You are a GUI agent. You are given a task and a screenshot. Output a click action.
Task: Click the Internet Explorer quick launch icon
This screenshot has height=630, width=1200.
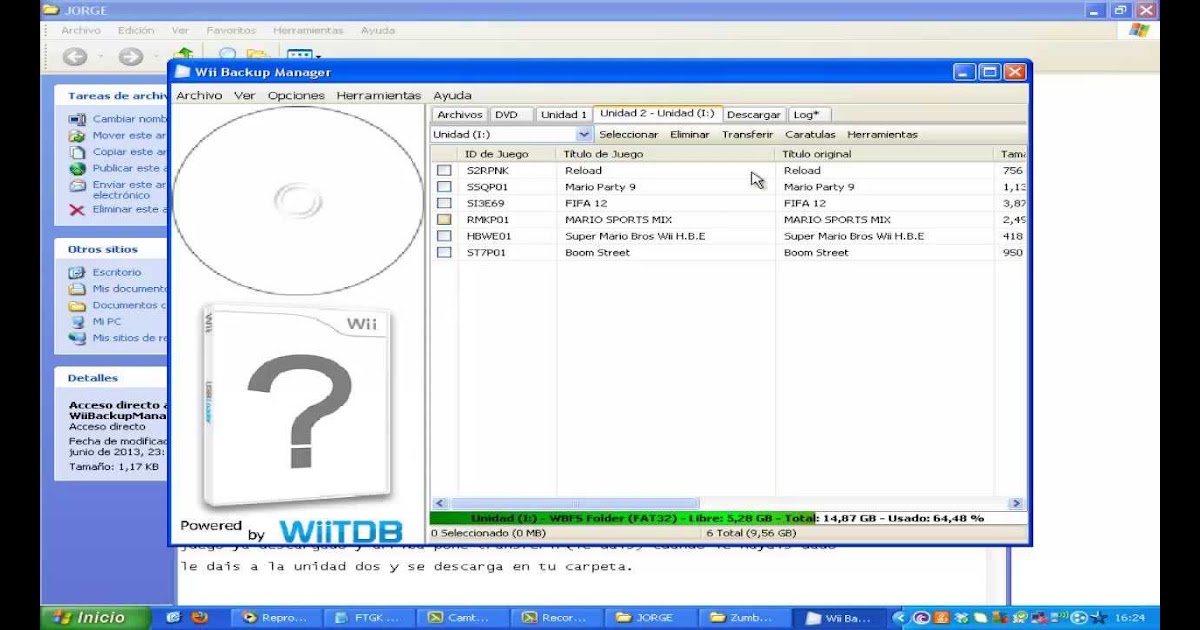click(x=173, y=618)
